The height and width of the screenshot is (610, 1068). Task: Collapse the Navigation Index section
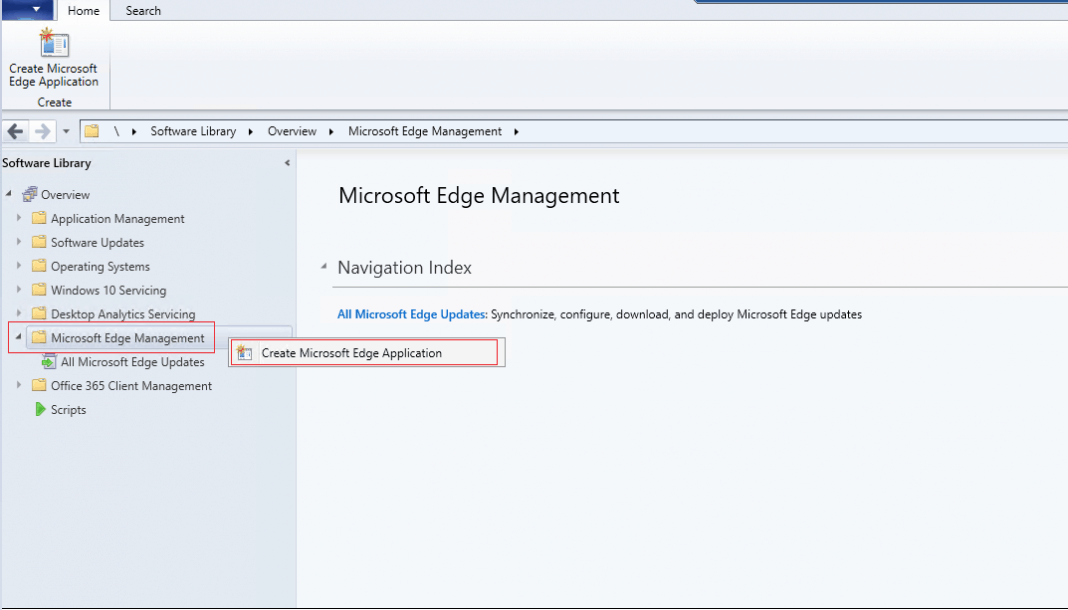tap(323, 267)
